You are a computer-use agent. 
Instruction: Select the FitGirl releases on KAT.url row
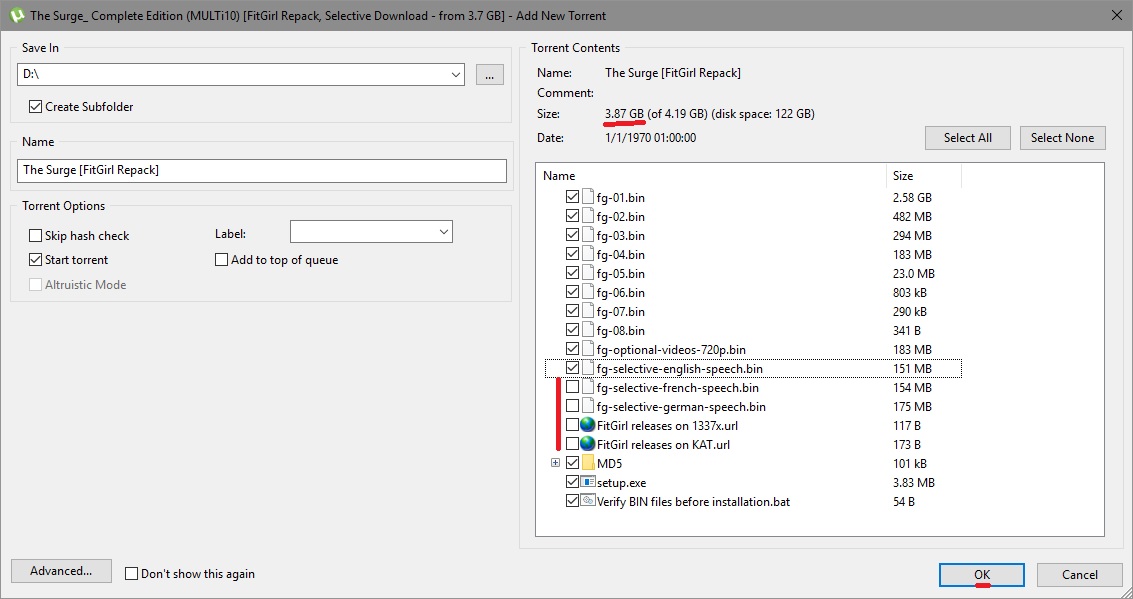pos(751,444)
